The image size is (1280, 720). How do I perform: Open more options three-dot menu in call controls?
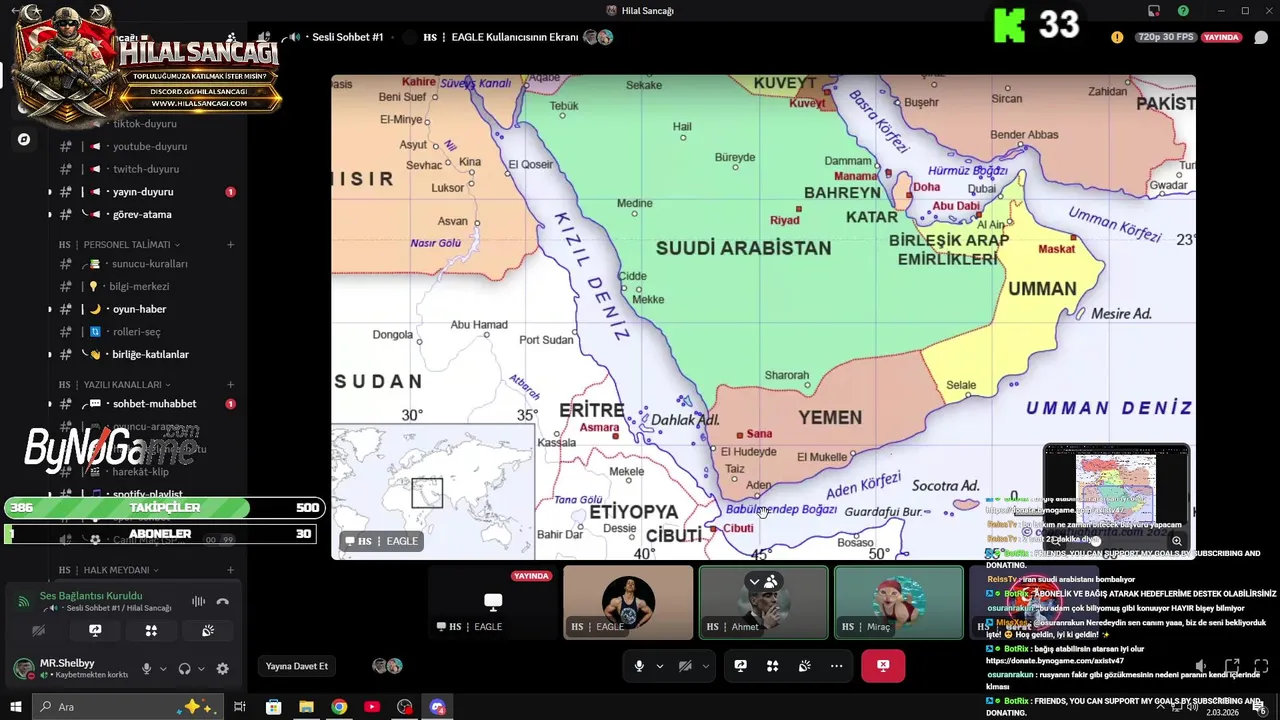836,666
